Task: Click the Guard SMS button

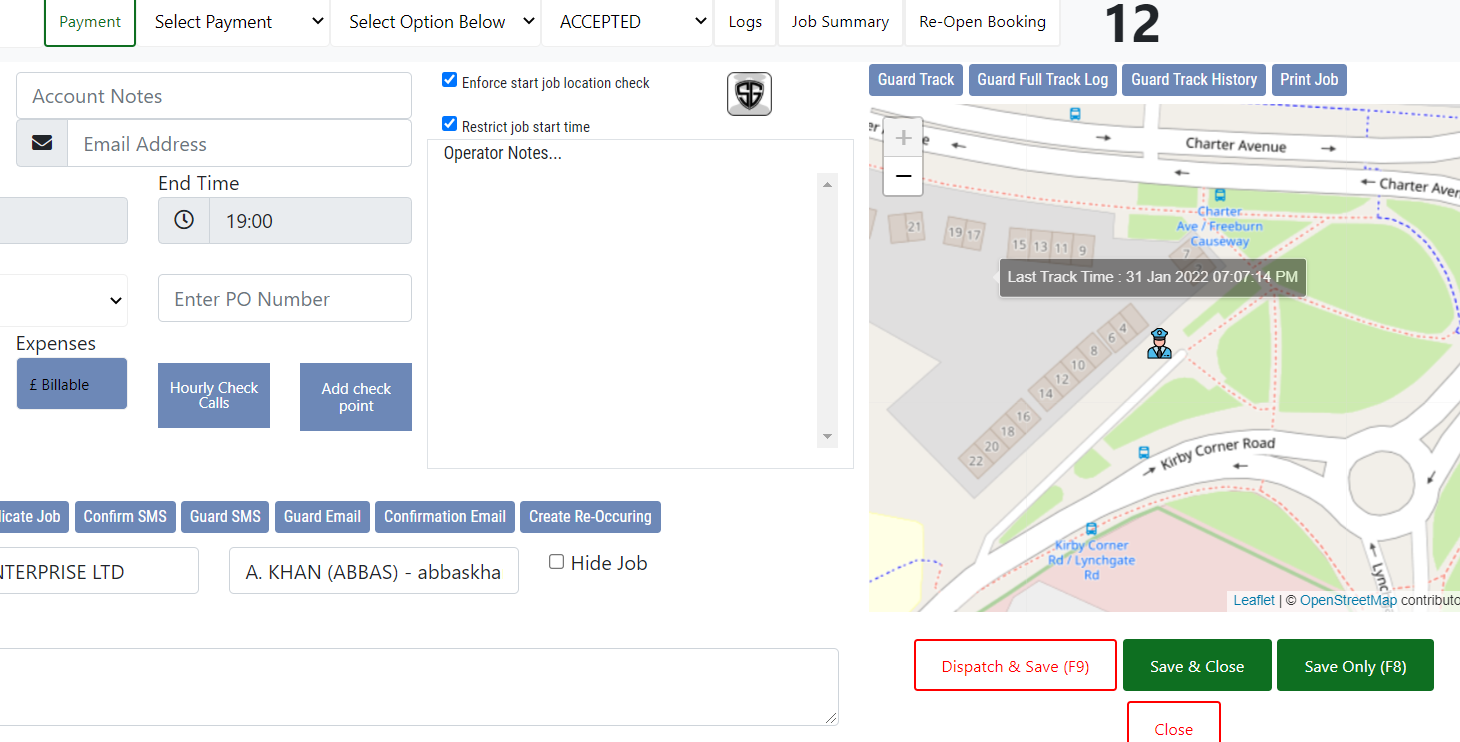Action: pyautogui.click(x=225, y=517)
